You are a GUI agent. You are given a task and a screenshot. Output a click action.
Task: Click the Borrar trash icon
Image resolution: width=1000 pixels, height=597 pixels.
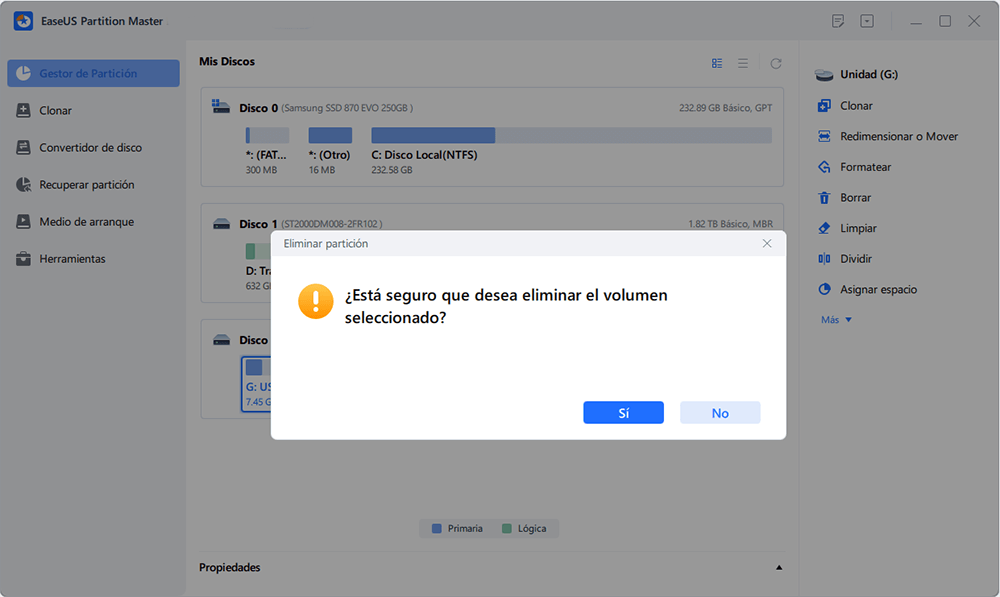[824, 198]
